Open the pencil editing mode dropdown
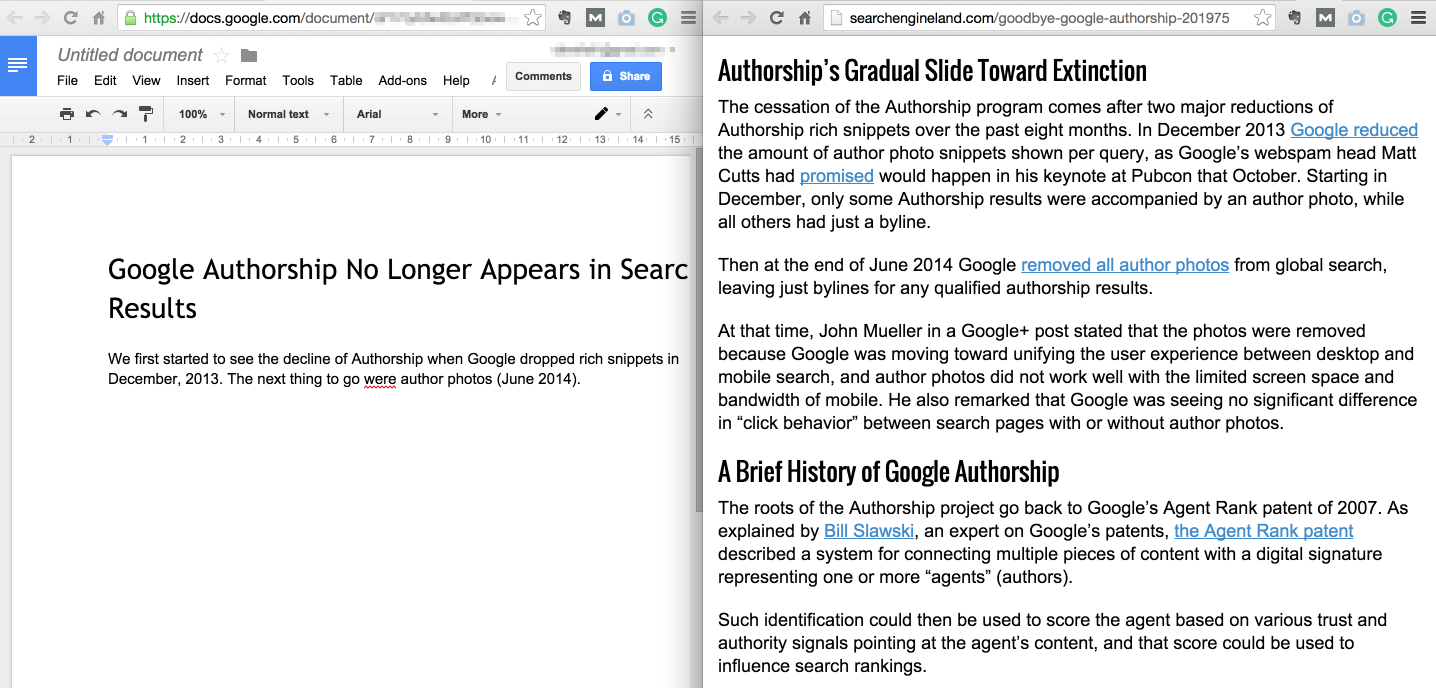Image resolution: width=1436 pixels, height=688 pixels. coord(607,114)
